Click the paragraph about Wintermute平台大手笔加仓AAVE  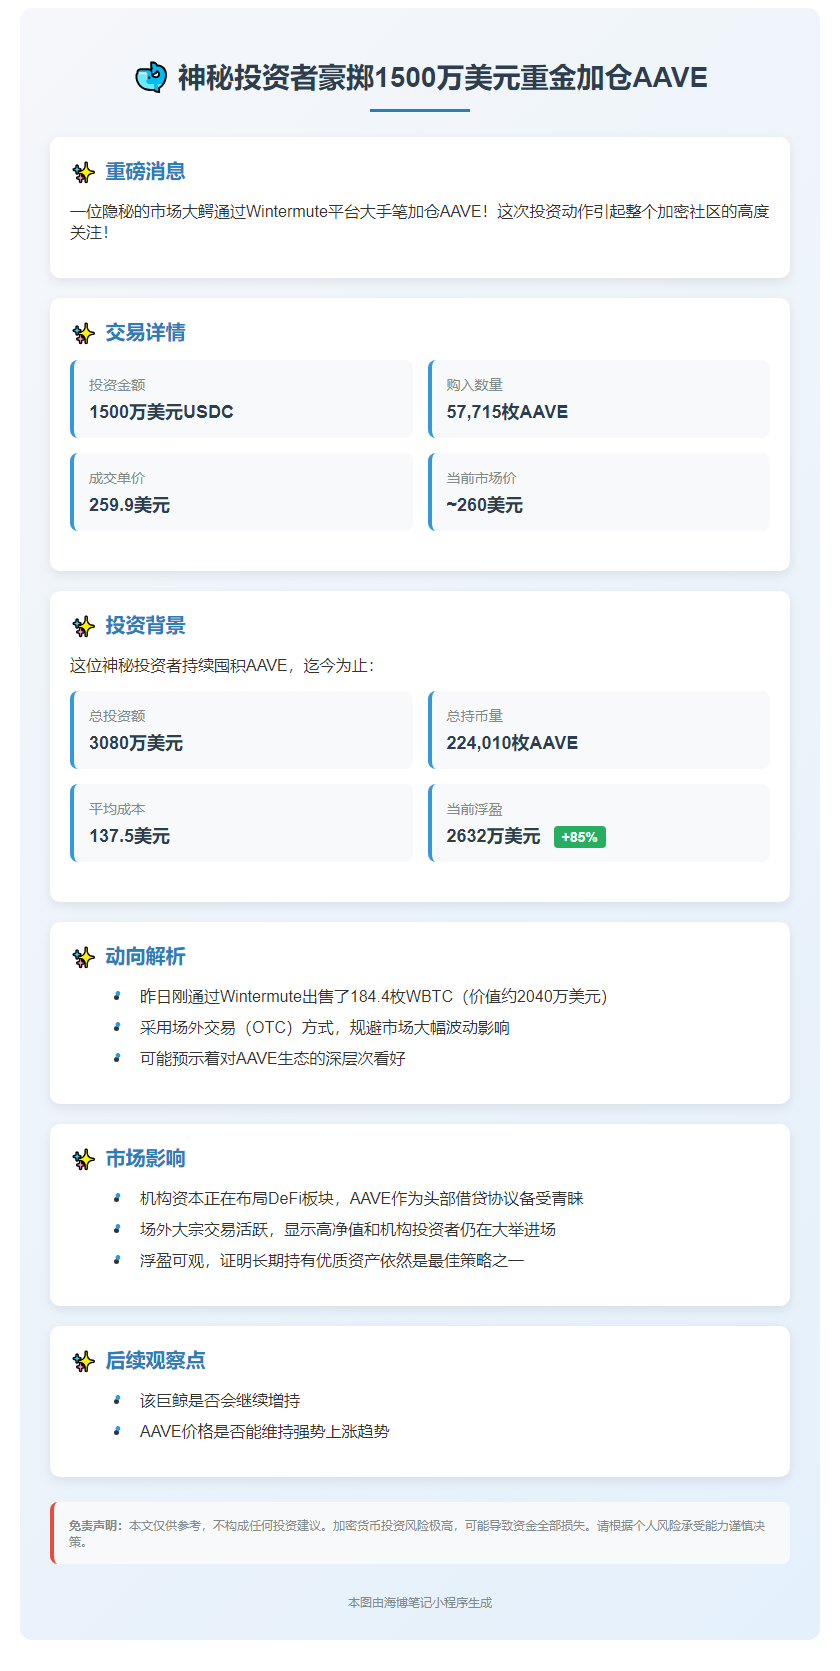tap(420, 222)
